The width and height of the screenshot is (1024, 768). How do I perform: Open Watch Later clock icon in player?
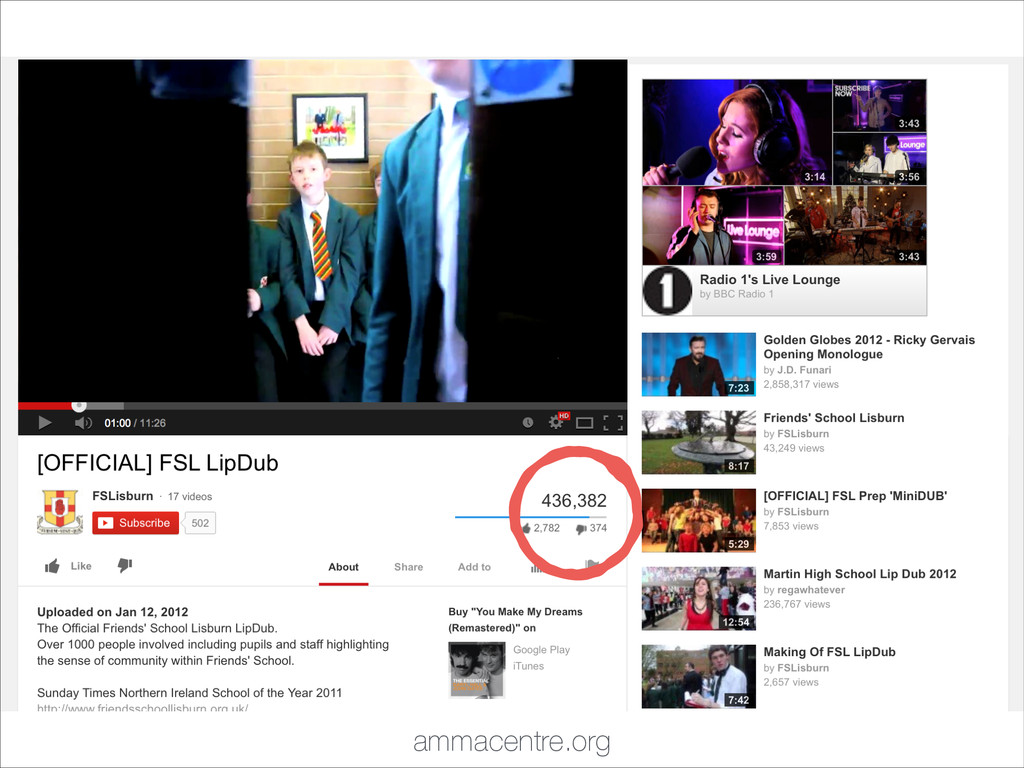click(x=528, y=423)
